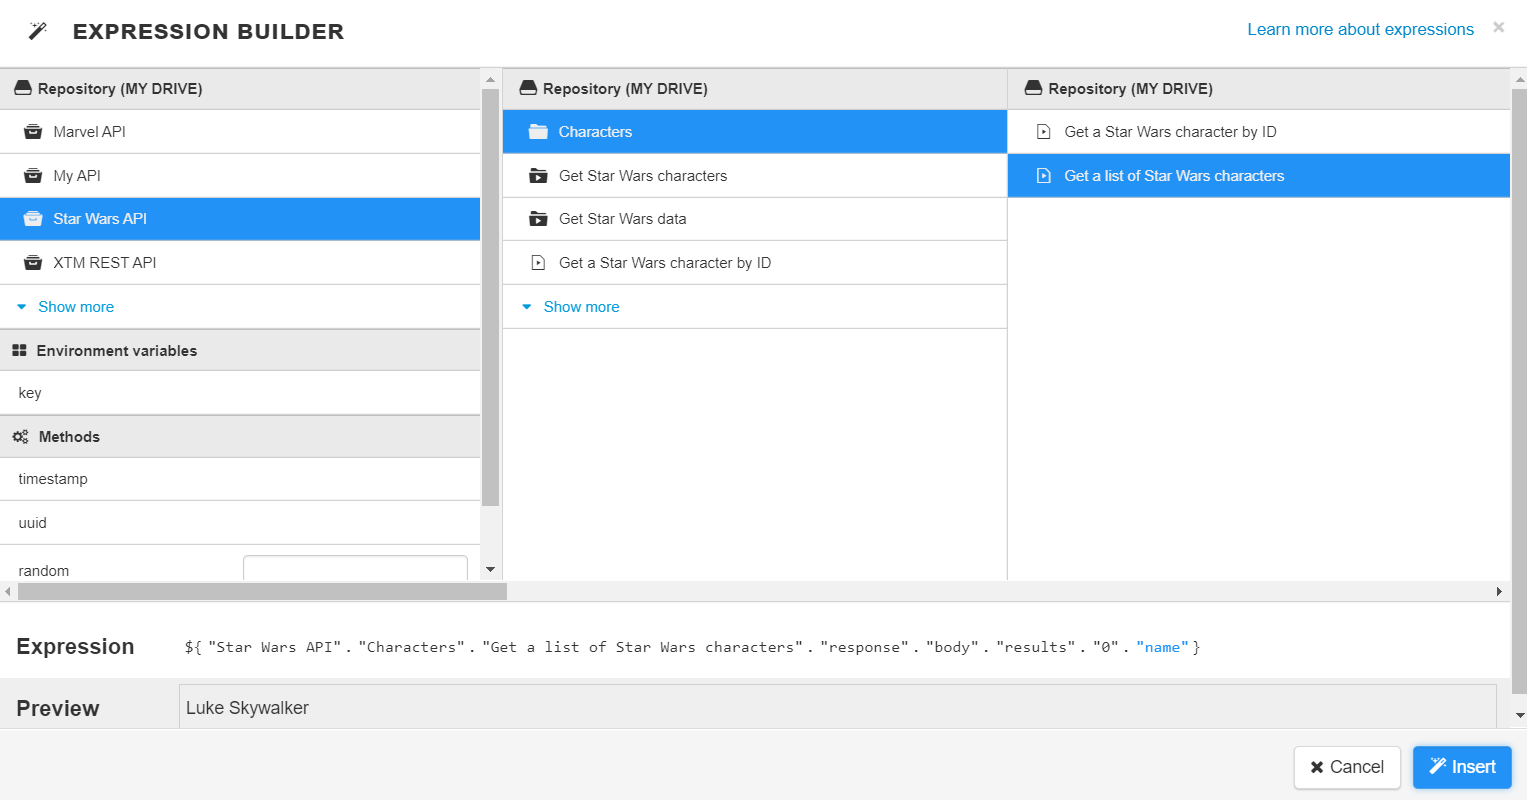The height and width of the screenshot is (800, 1527).
Task: Open the Characters folder
Action: tap(755, 132)
